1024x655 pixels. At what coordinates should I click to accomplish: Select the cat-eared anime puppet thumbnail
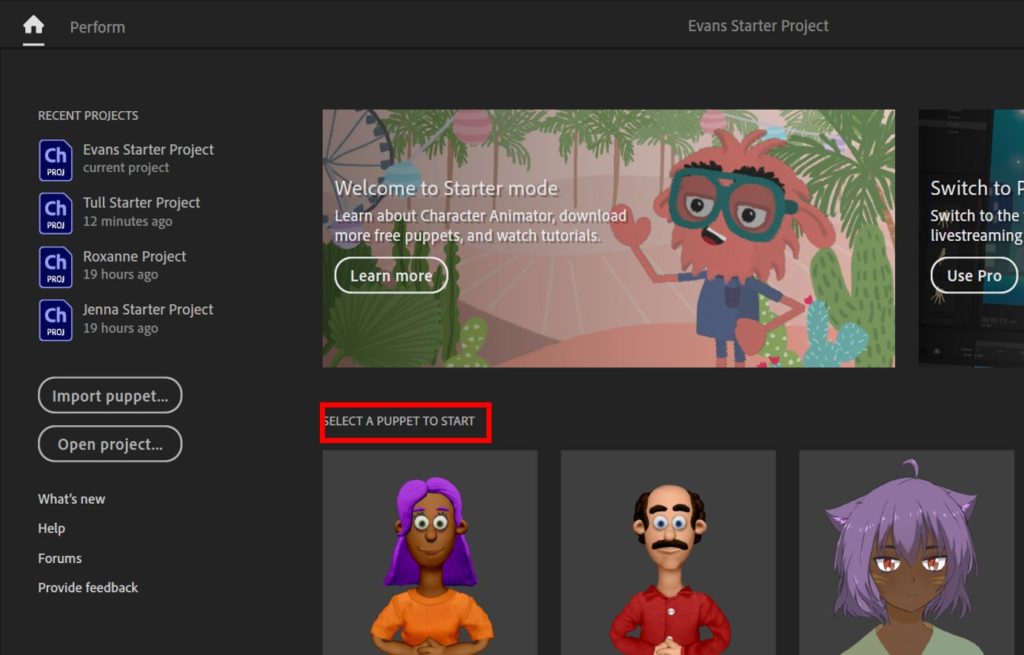906,560
